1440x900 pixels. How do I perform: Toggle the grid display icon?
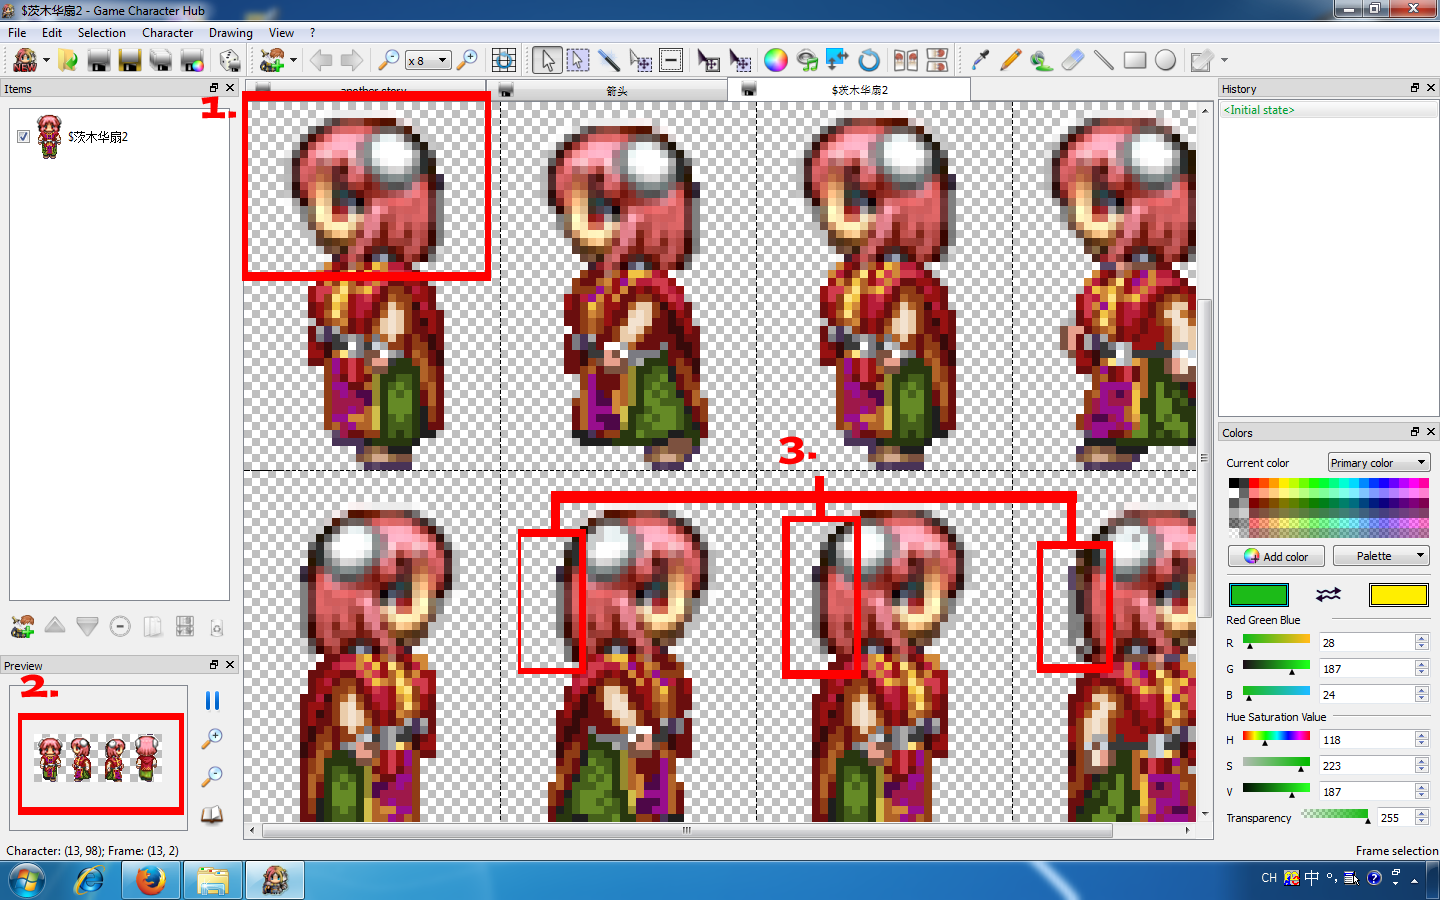(x=504, y=60)
